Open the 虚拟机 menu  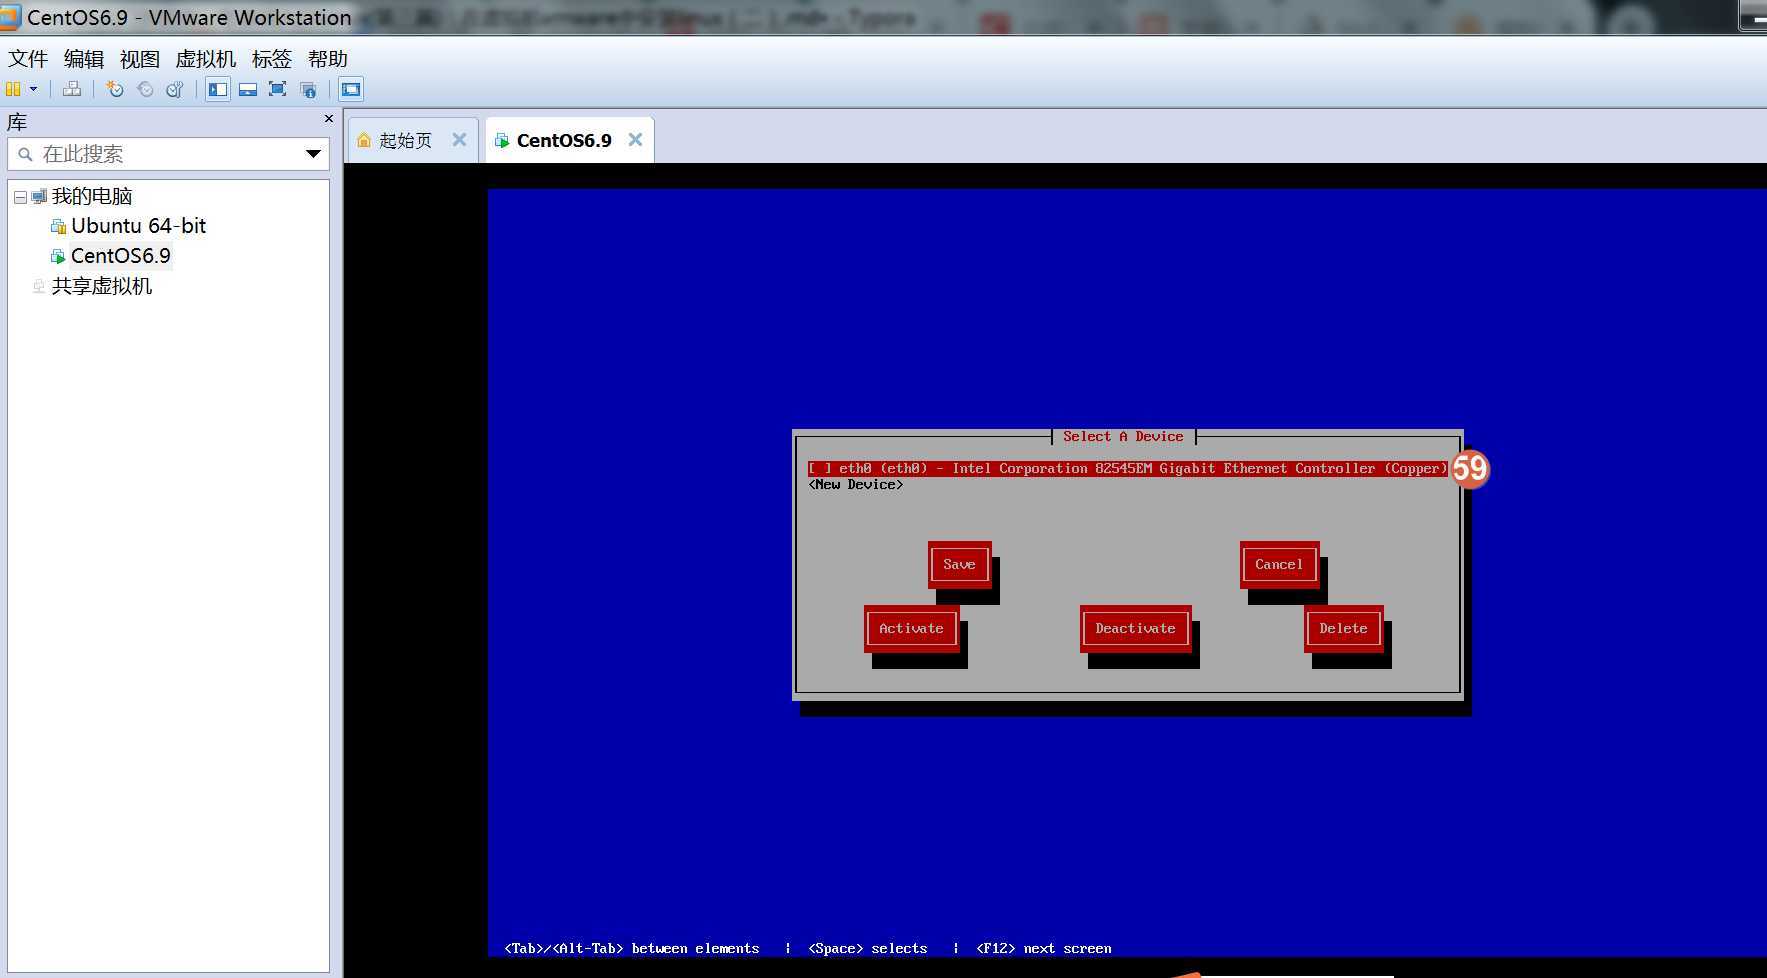206,59
